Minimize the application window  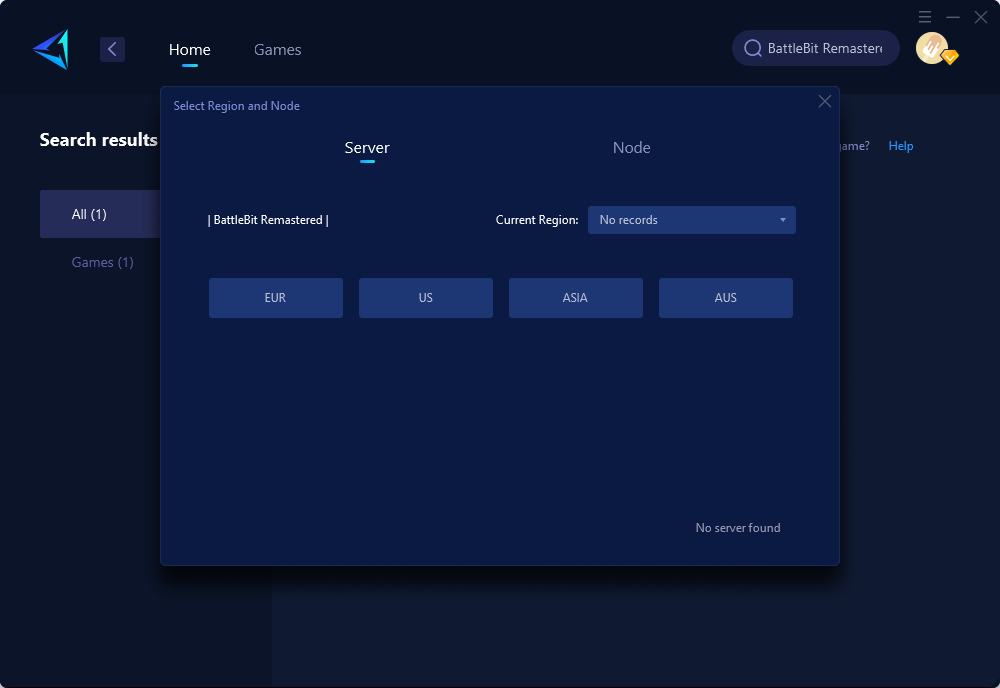click(x=953, y=17)
